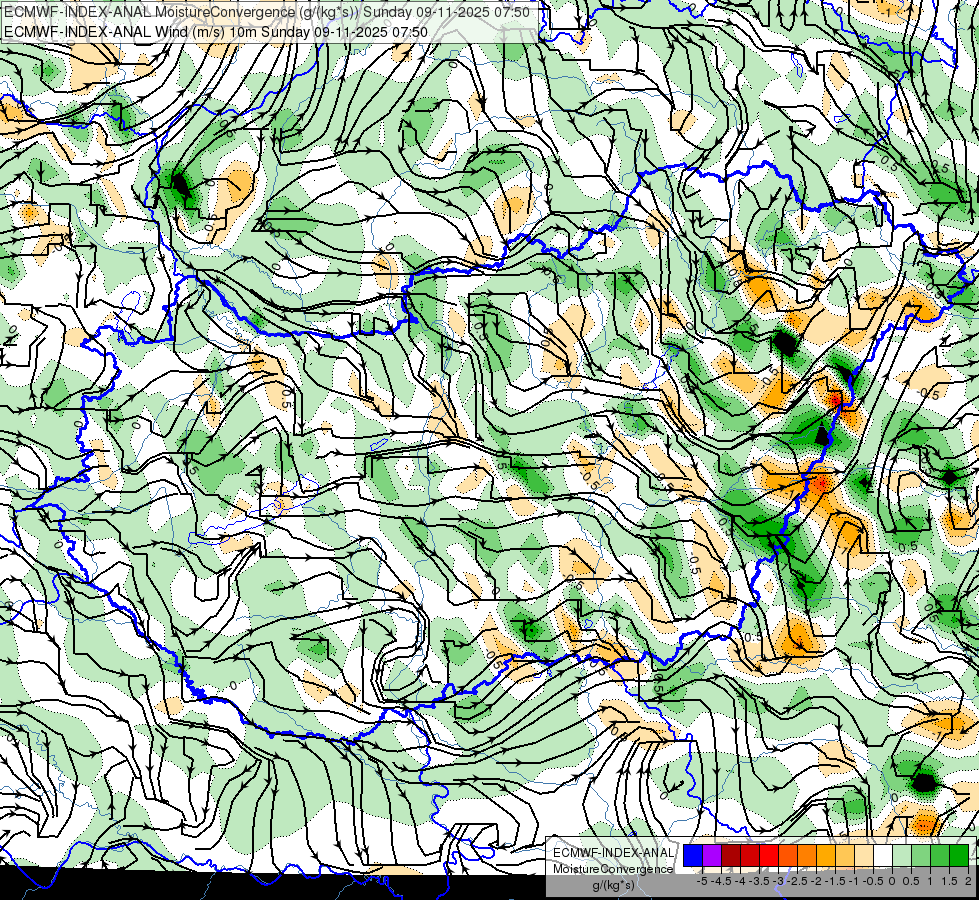Select the pale peach swatch from -1 to -0.5
Viewport: 979px width, 900px height.
863,856
